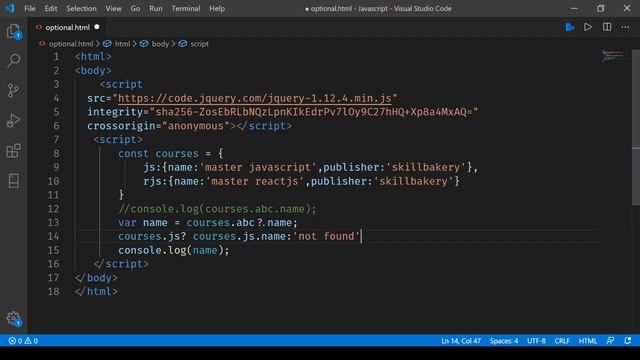
Task: Click the VS Code logo icon
Action: (x=10, y=8)
